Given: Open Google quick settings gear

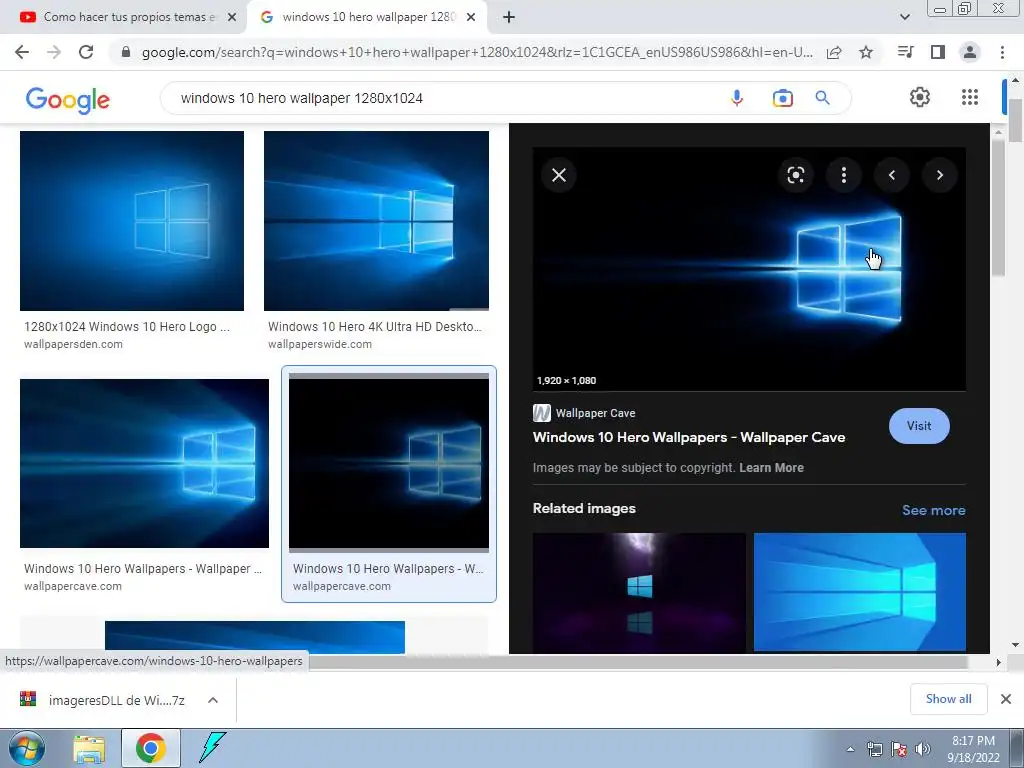Looking at the screenshot, I should (x=920, y=97).
